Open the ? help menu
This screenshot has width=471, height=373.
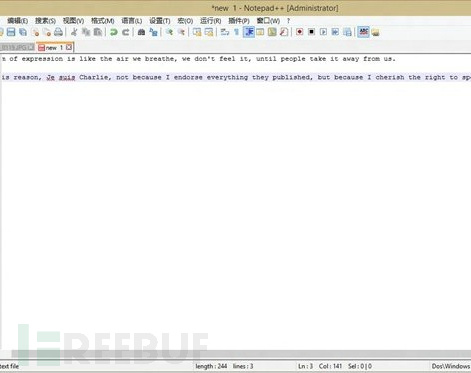(288, 21)
